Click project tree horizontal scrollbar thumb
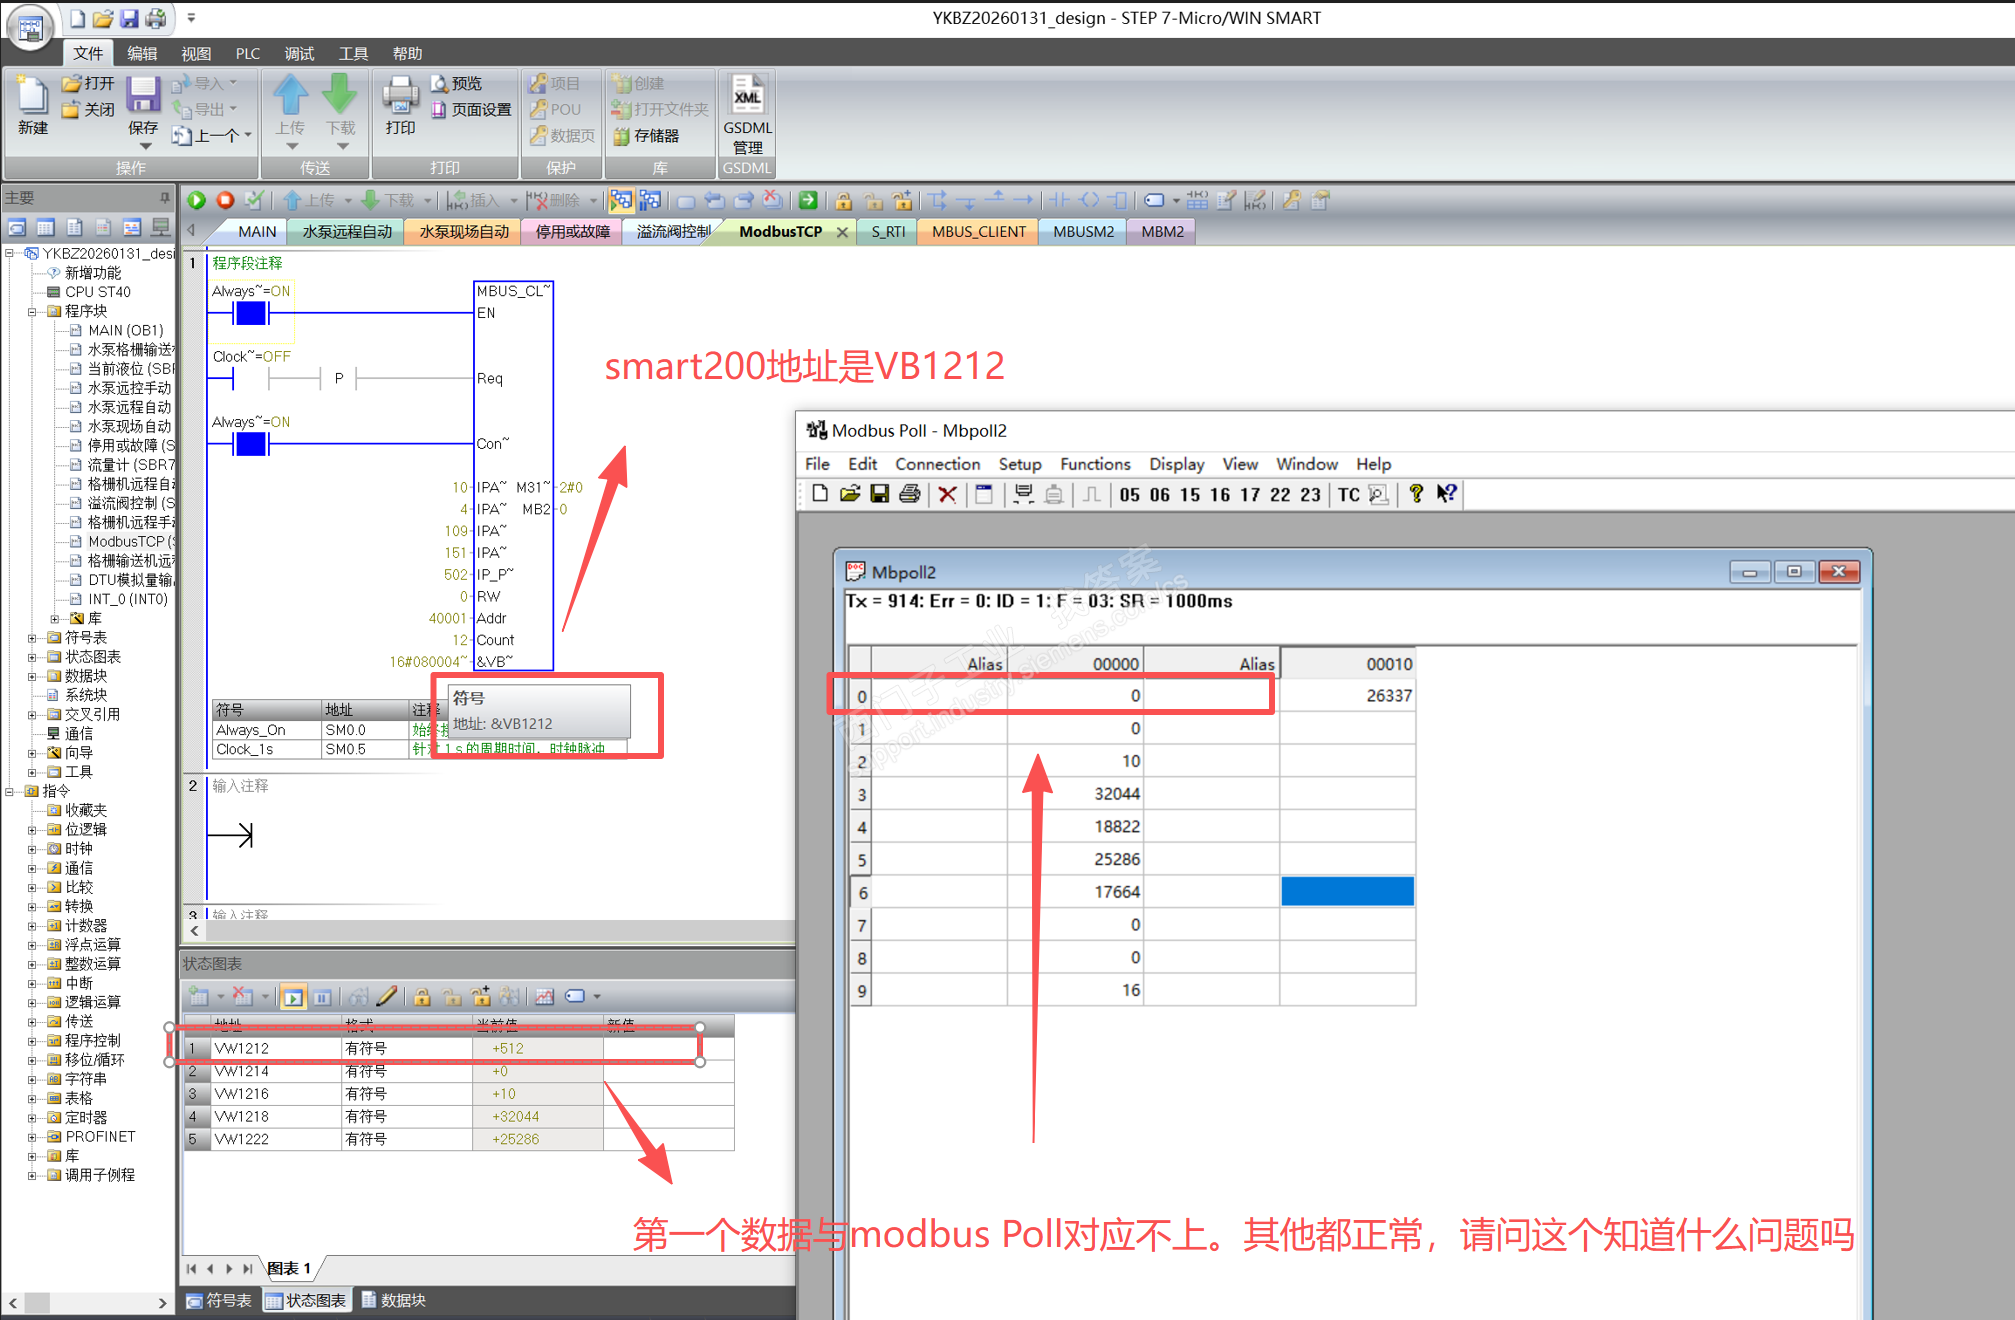This screenshot has width=2015, height=1320. tap(38, 1303)
